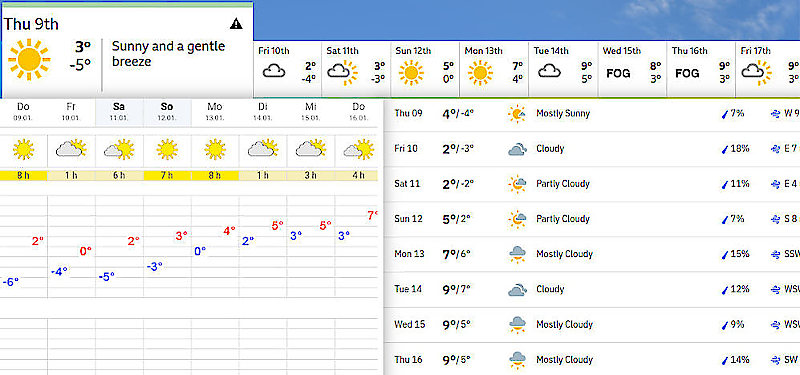Click sun icon under So 12.01.

click(167, 150)
